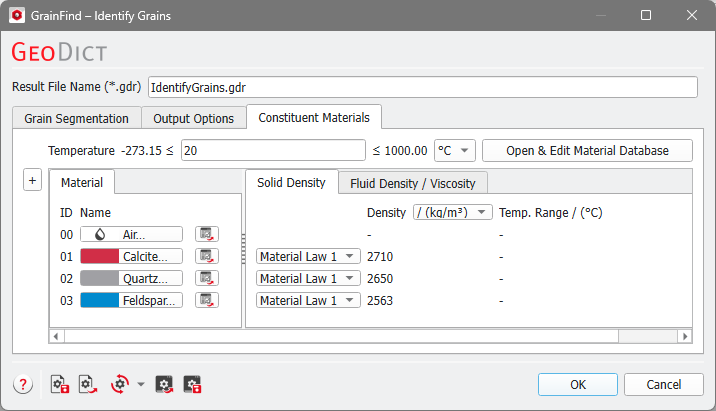Image resolution: width=716 pixels, height=411 pixels.
Task: Open material database icon for Feldspar row
Action: coord(207,300)
